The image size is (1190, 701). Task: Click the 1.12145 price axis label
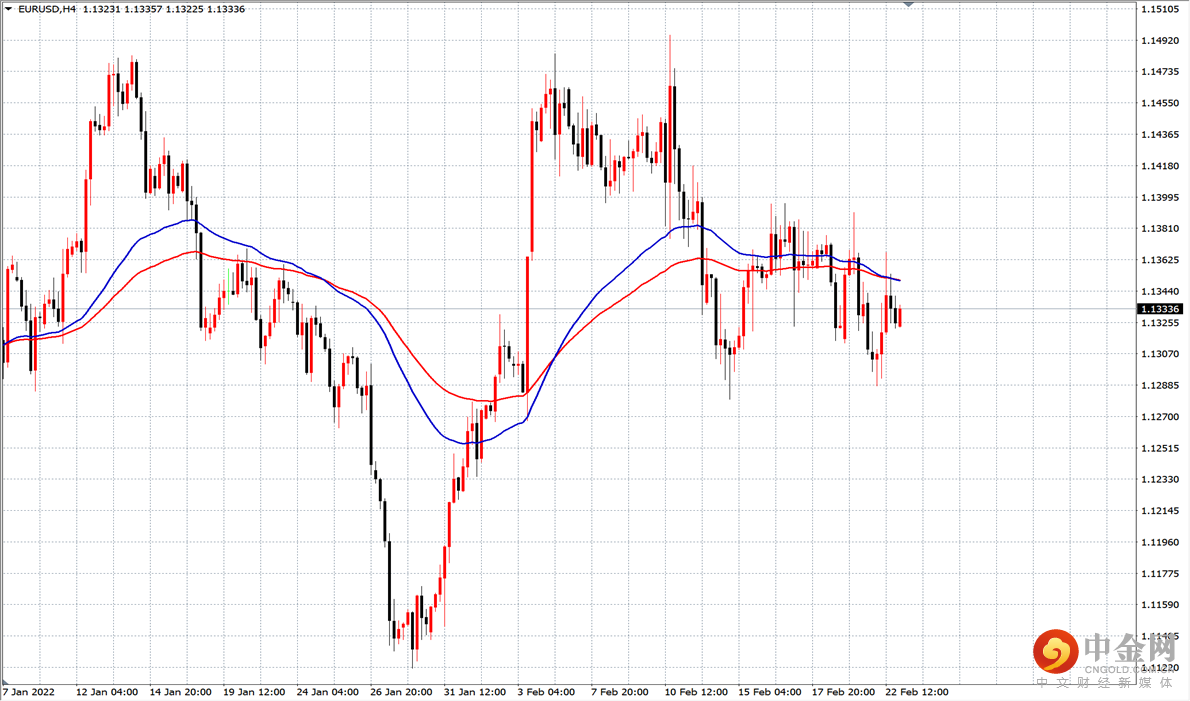coord(1160,511)
